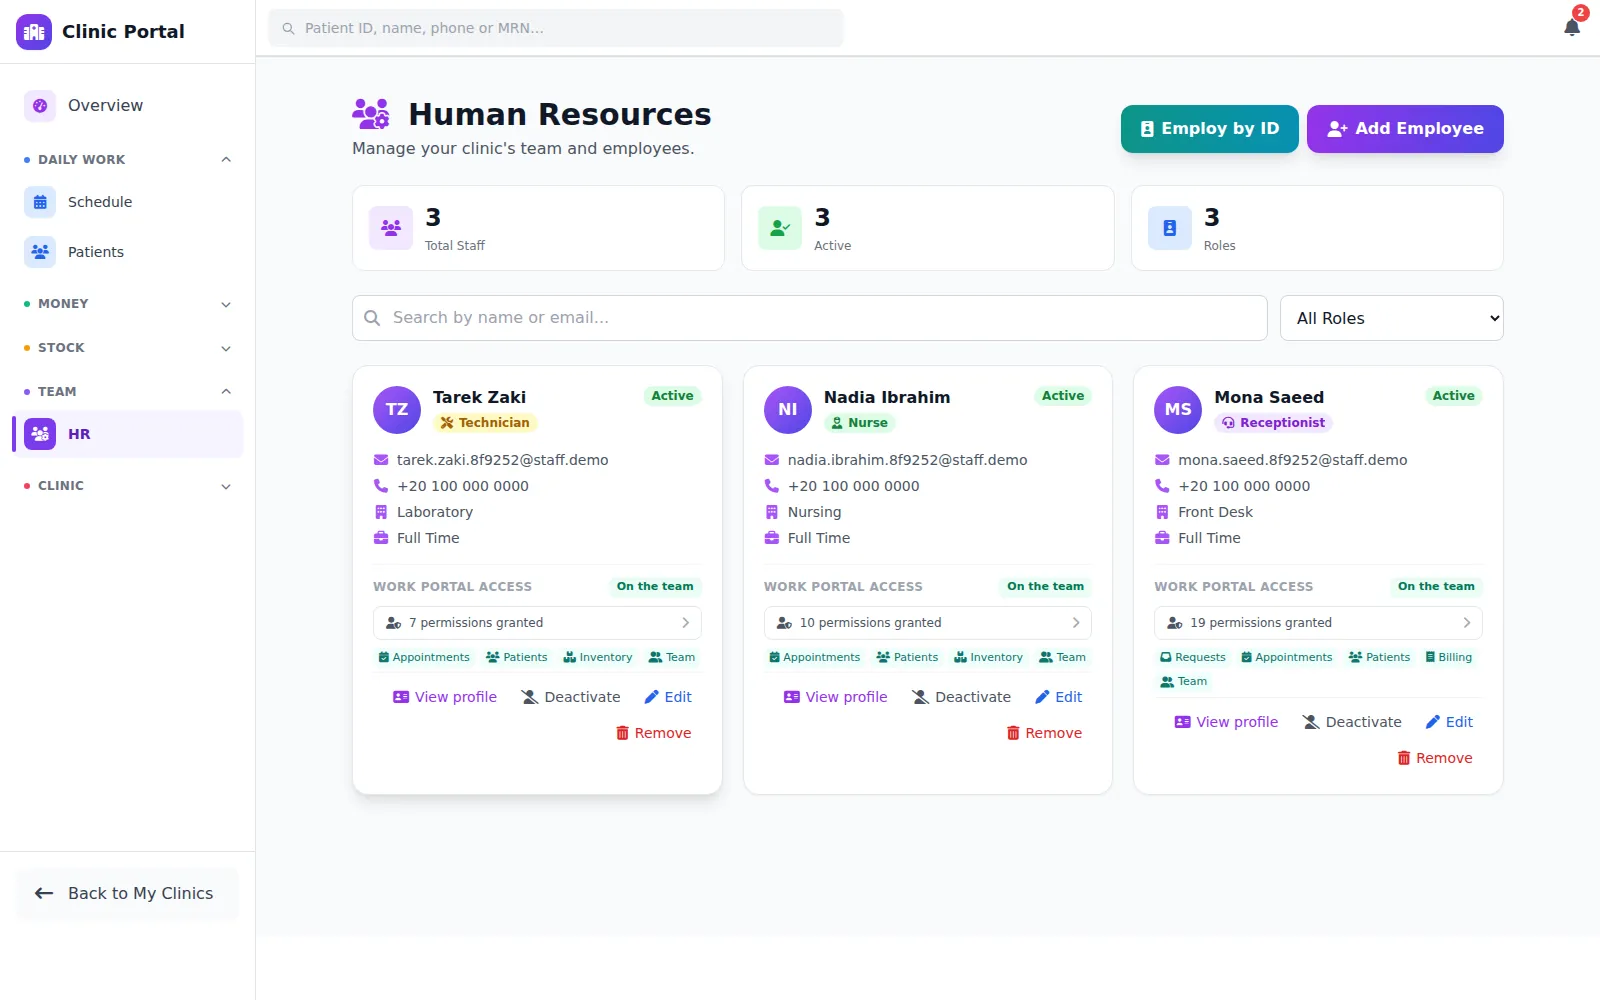Click Mona Saeed's Remove trash icon
This screenshot has width=1600, height=1000.
point(1404,758)
